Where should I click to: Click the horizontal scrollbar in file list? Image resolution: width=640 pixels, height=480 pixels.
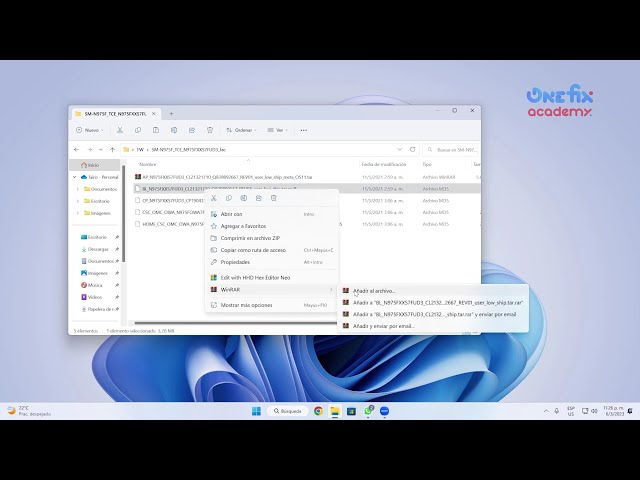[x=235, y=323]
